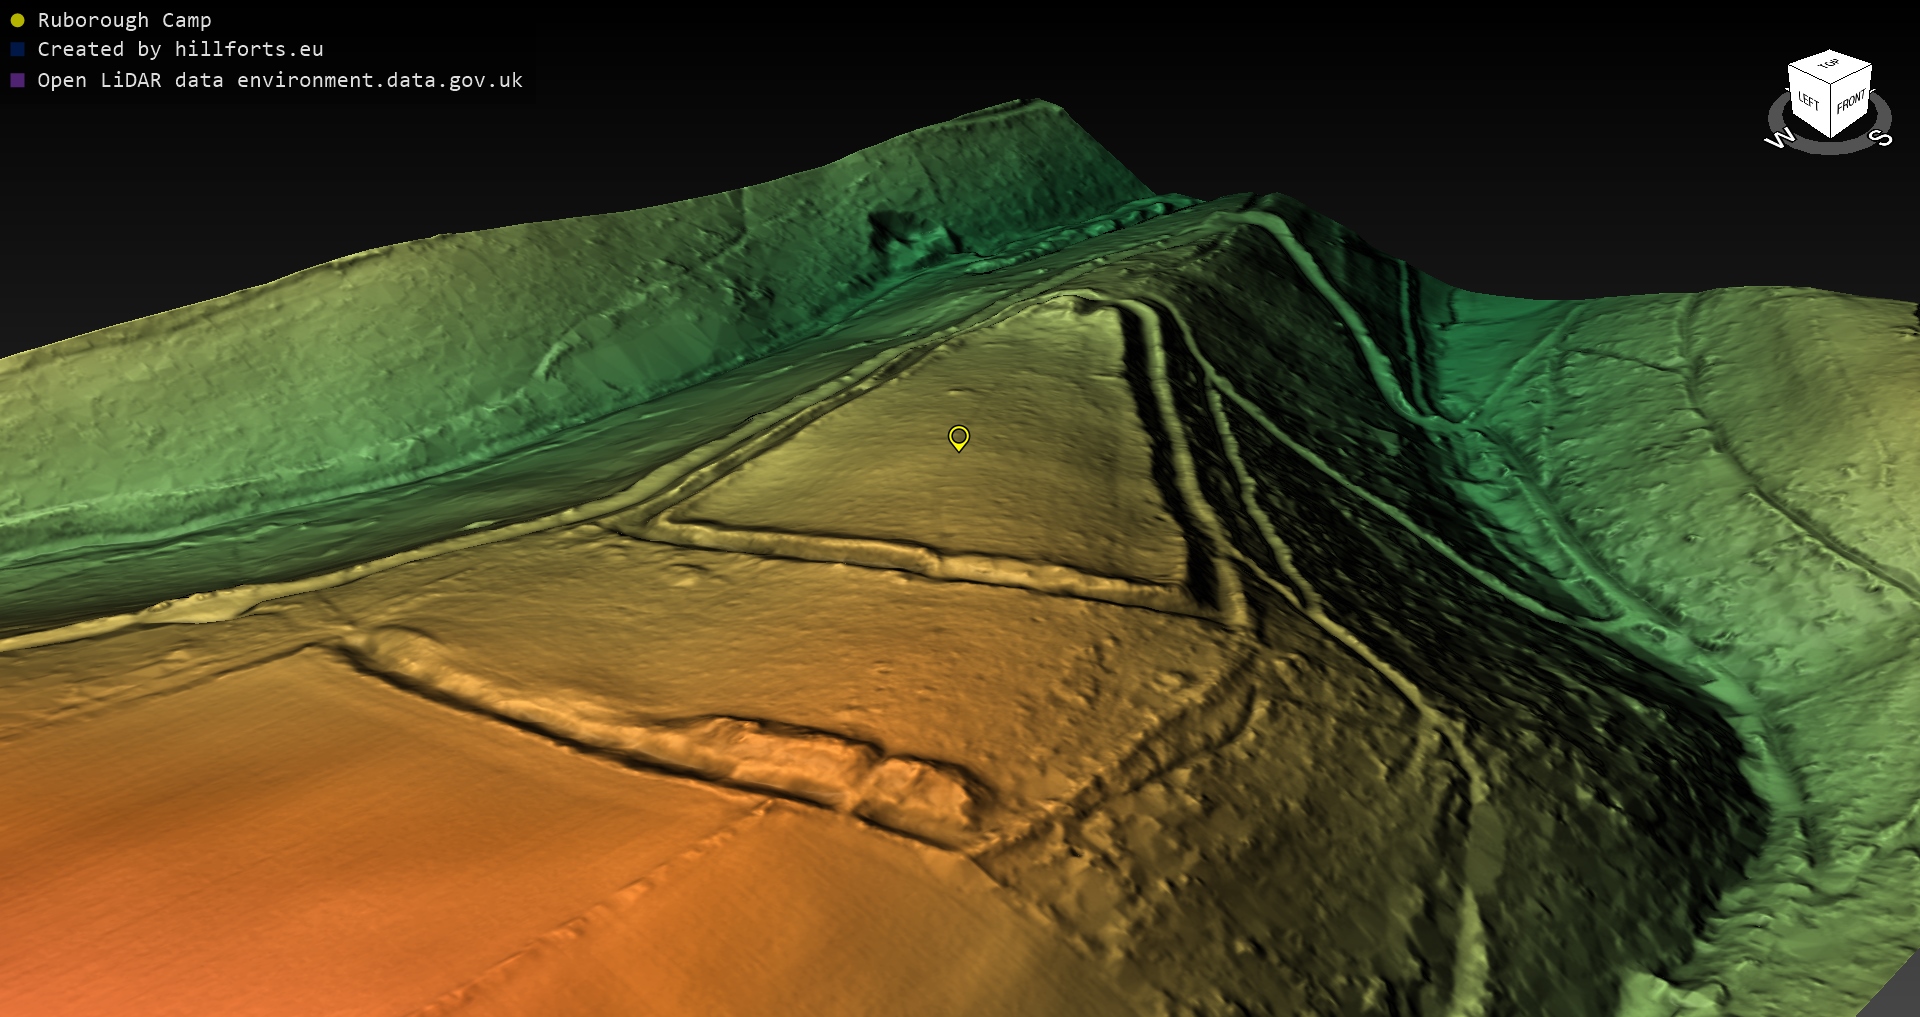Click the S compass direction letter

click(x=1881, y=138)
